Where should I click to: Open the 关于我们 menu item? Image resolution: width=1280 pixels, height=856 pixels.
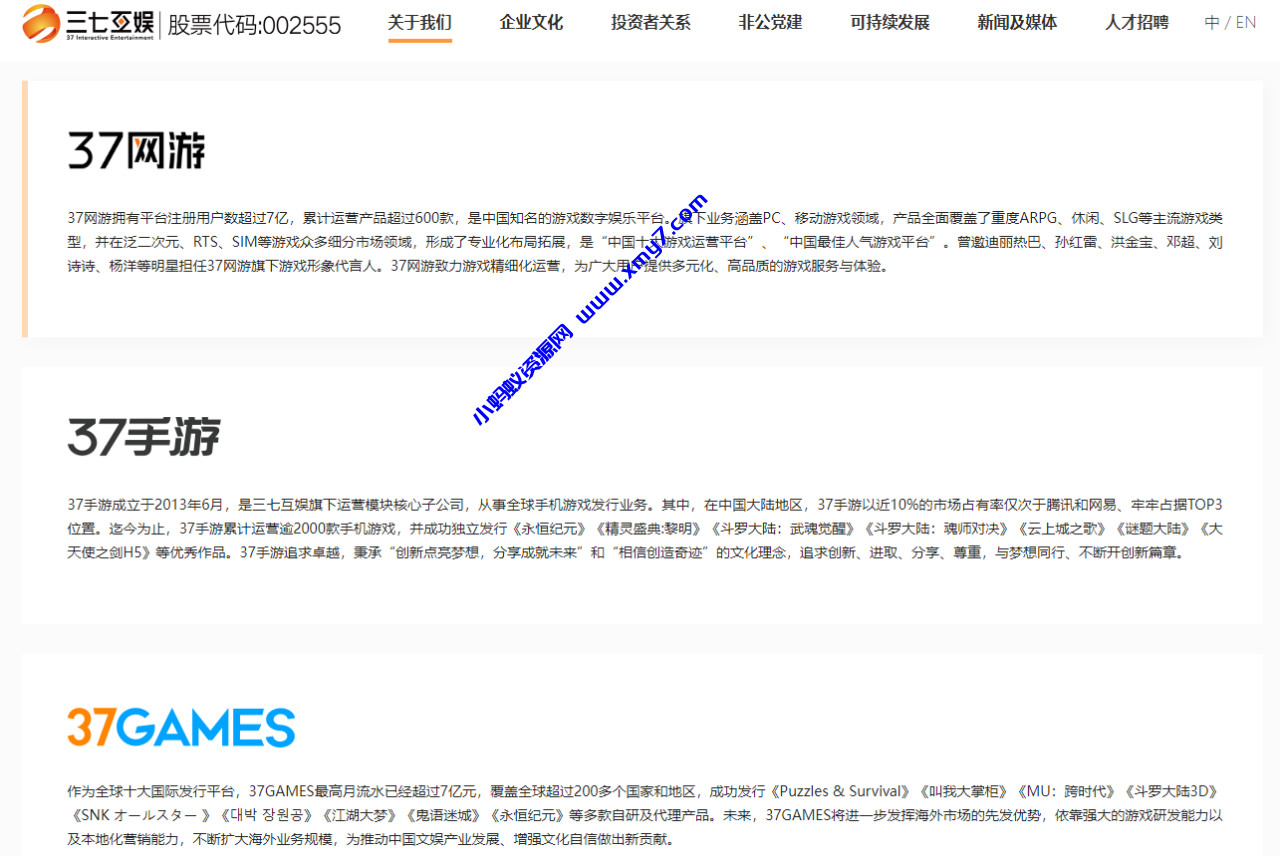coord(419,22)
